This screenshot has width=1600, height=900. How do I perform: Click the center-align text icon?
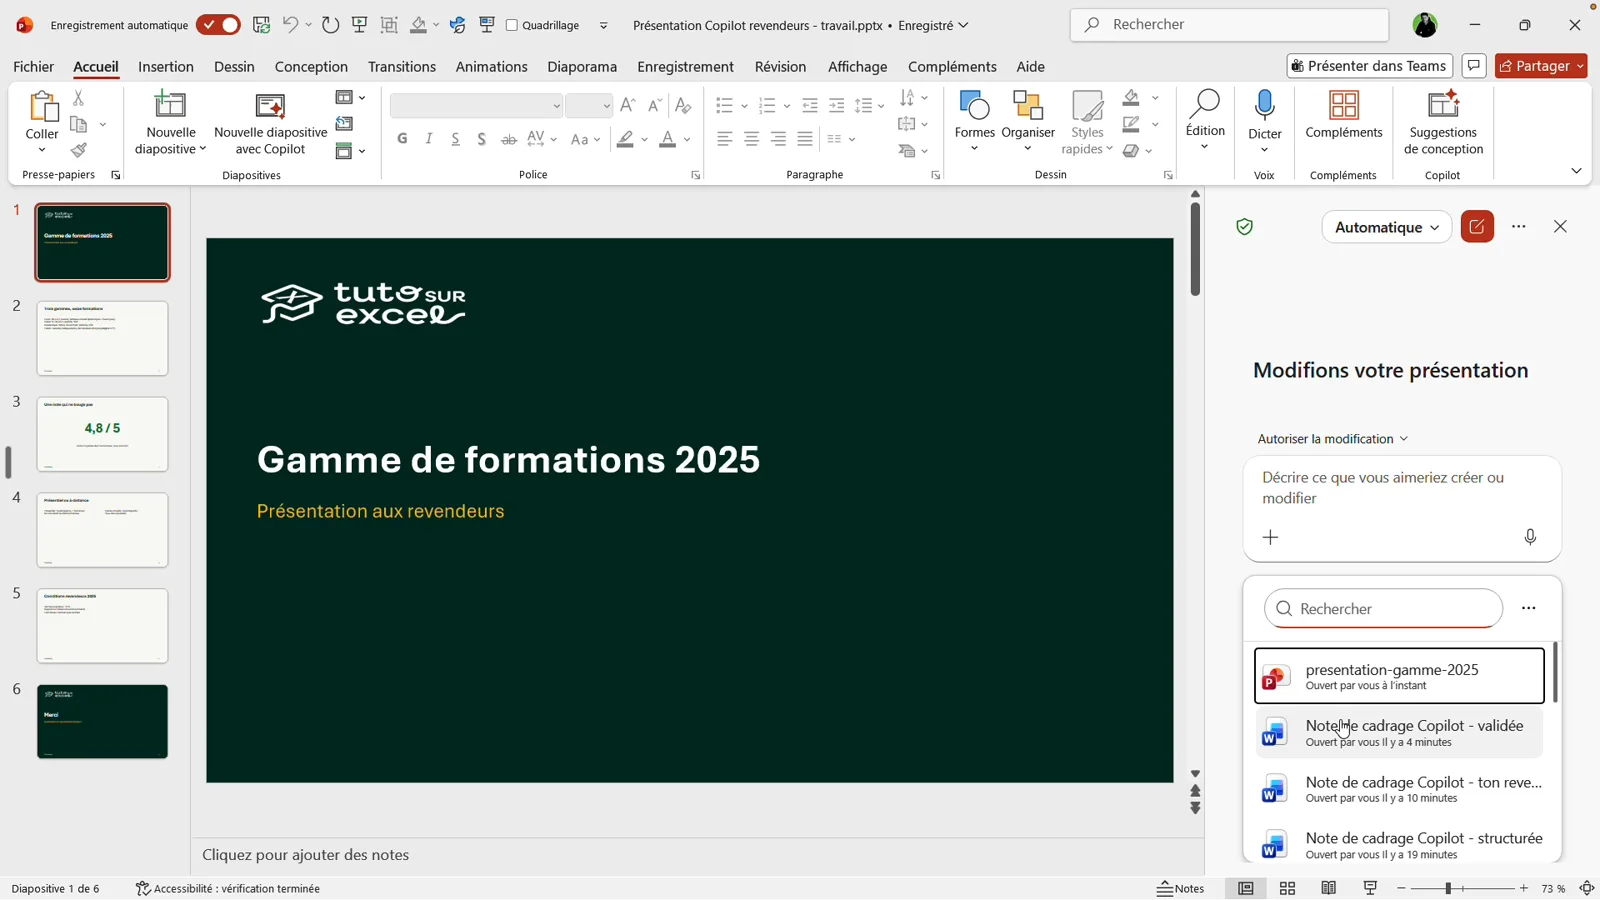pyautogui.click(x=751, y=139)
